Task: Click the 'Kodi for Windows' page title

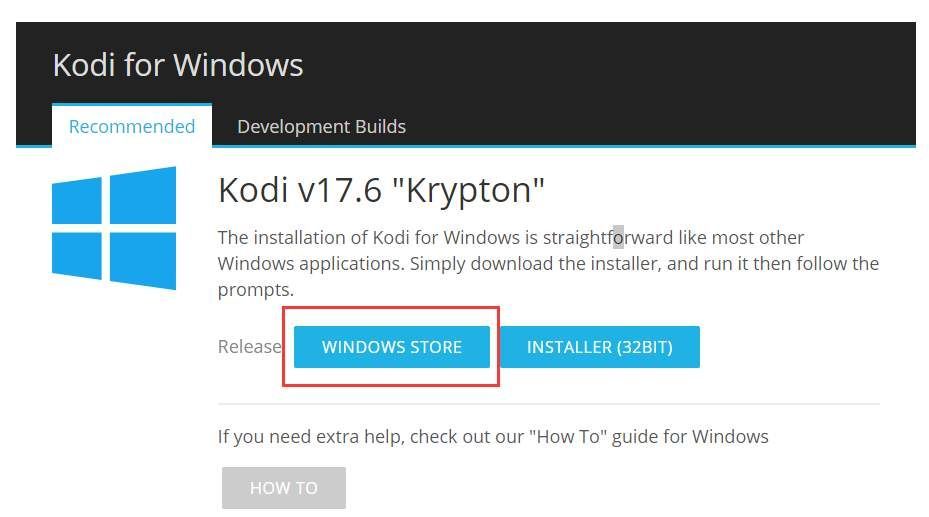Action: pos(178,65)
